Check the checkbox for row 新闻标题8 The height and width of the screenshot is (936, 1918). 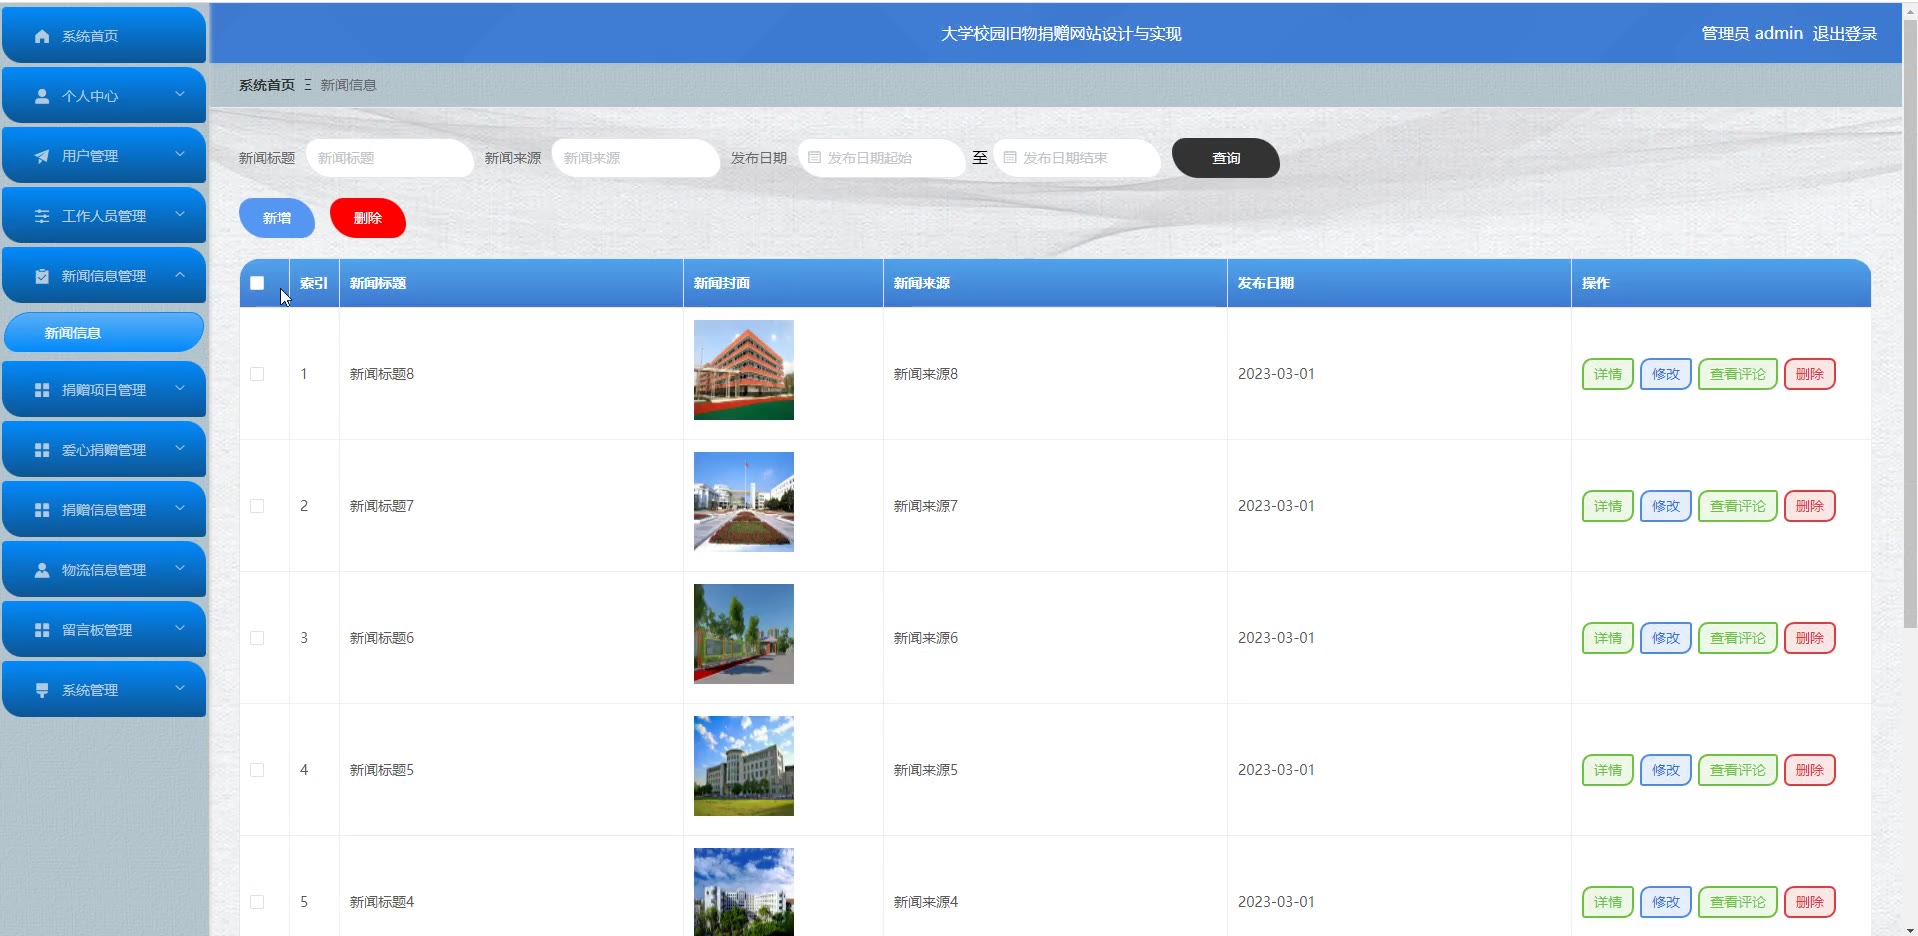pos(257,374)
